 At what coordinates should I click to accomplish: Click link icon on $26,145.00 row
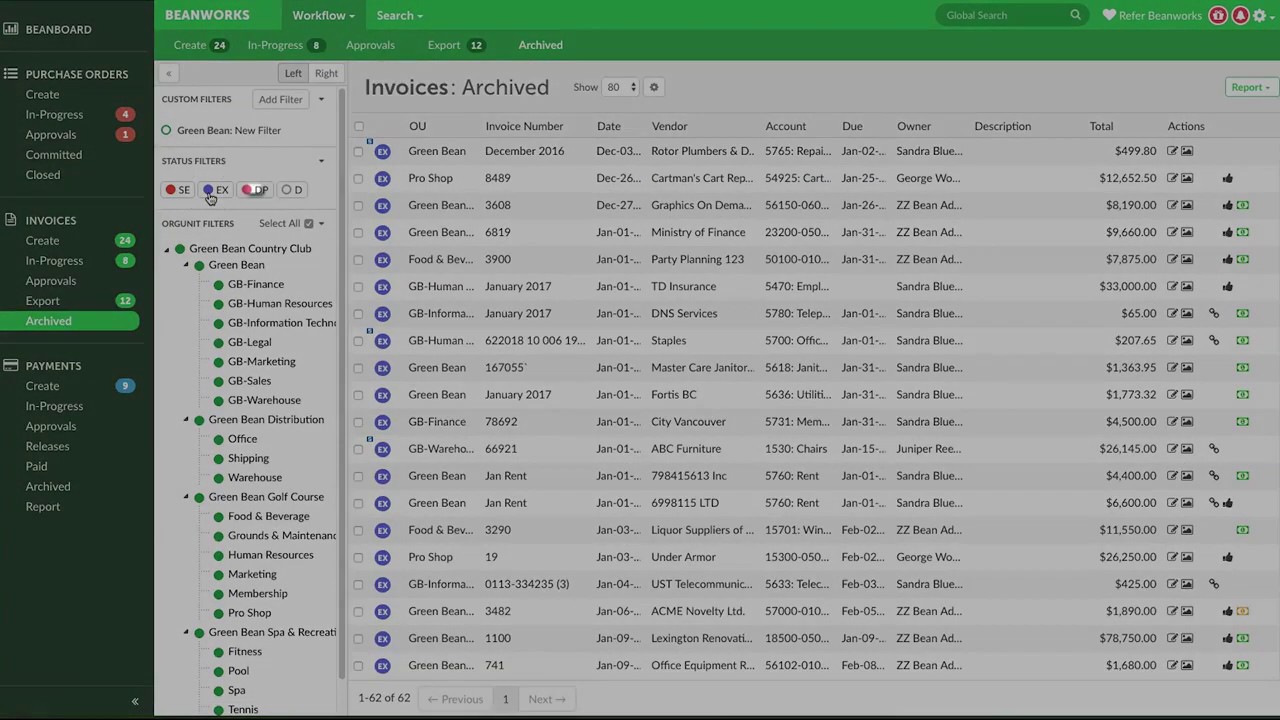(x=1214, y=449)
